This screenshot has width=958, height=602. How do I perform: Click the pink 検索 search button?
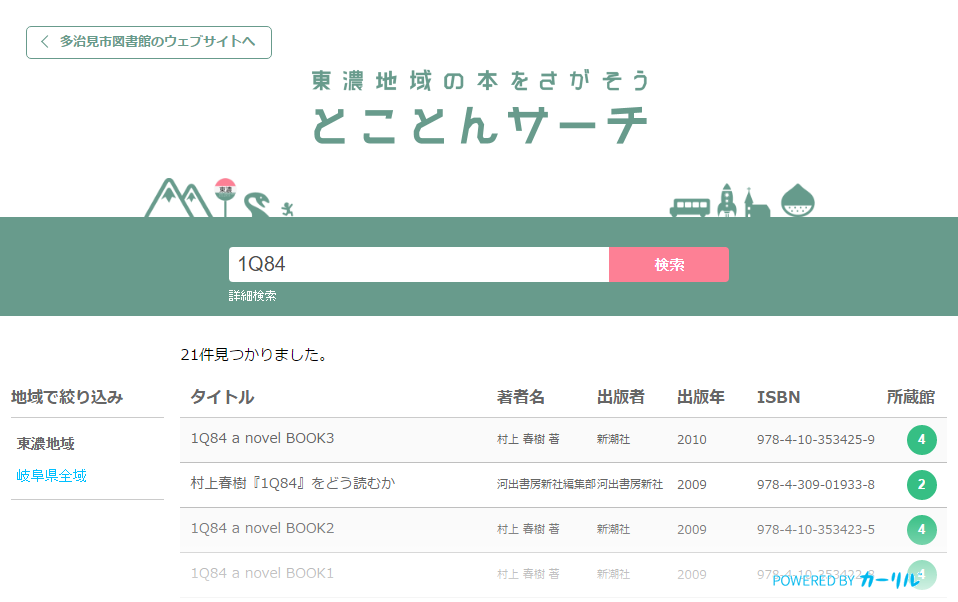click(668, 265)
